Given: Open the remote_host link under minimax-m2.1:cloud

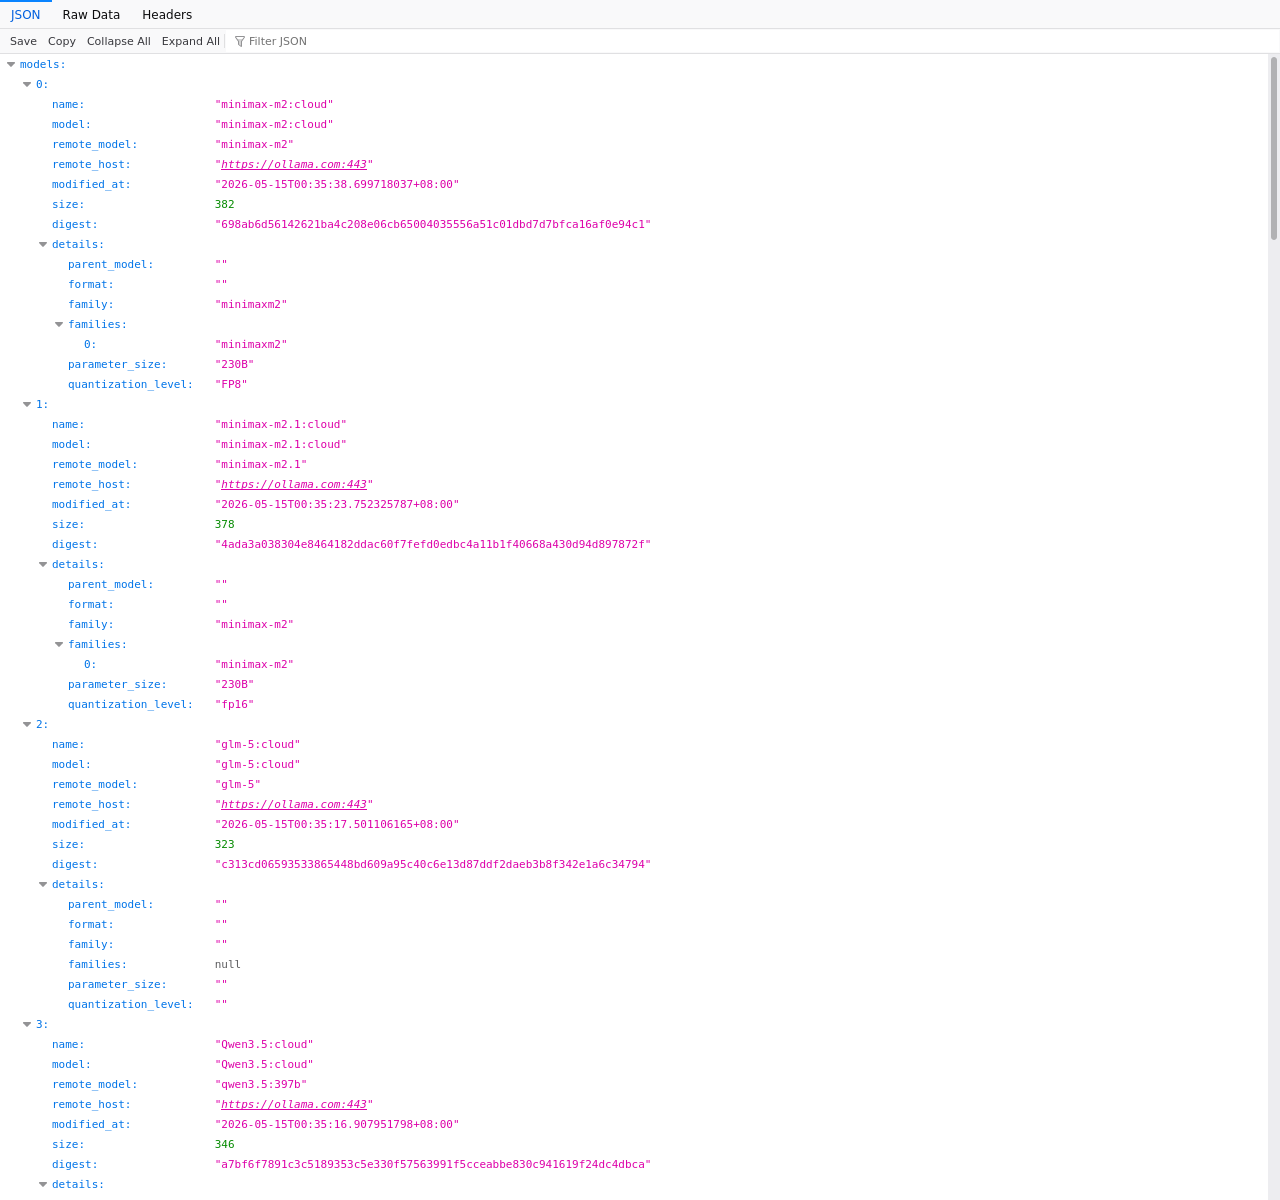Looking at the screenshot, I should [x=294, y=484].
